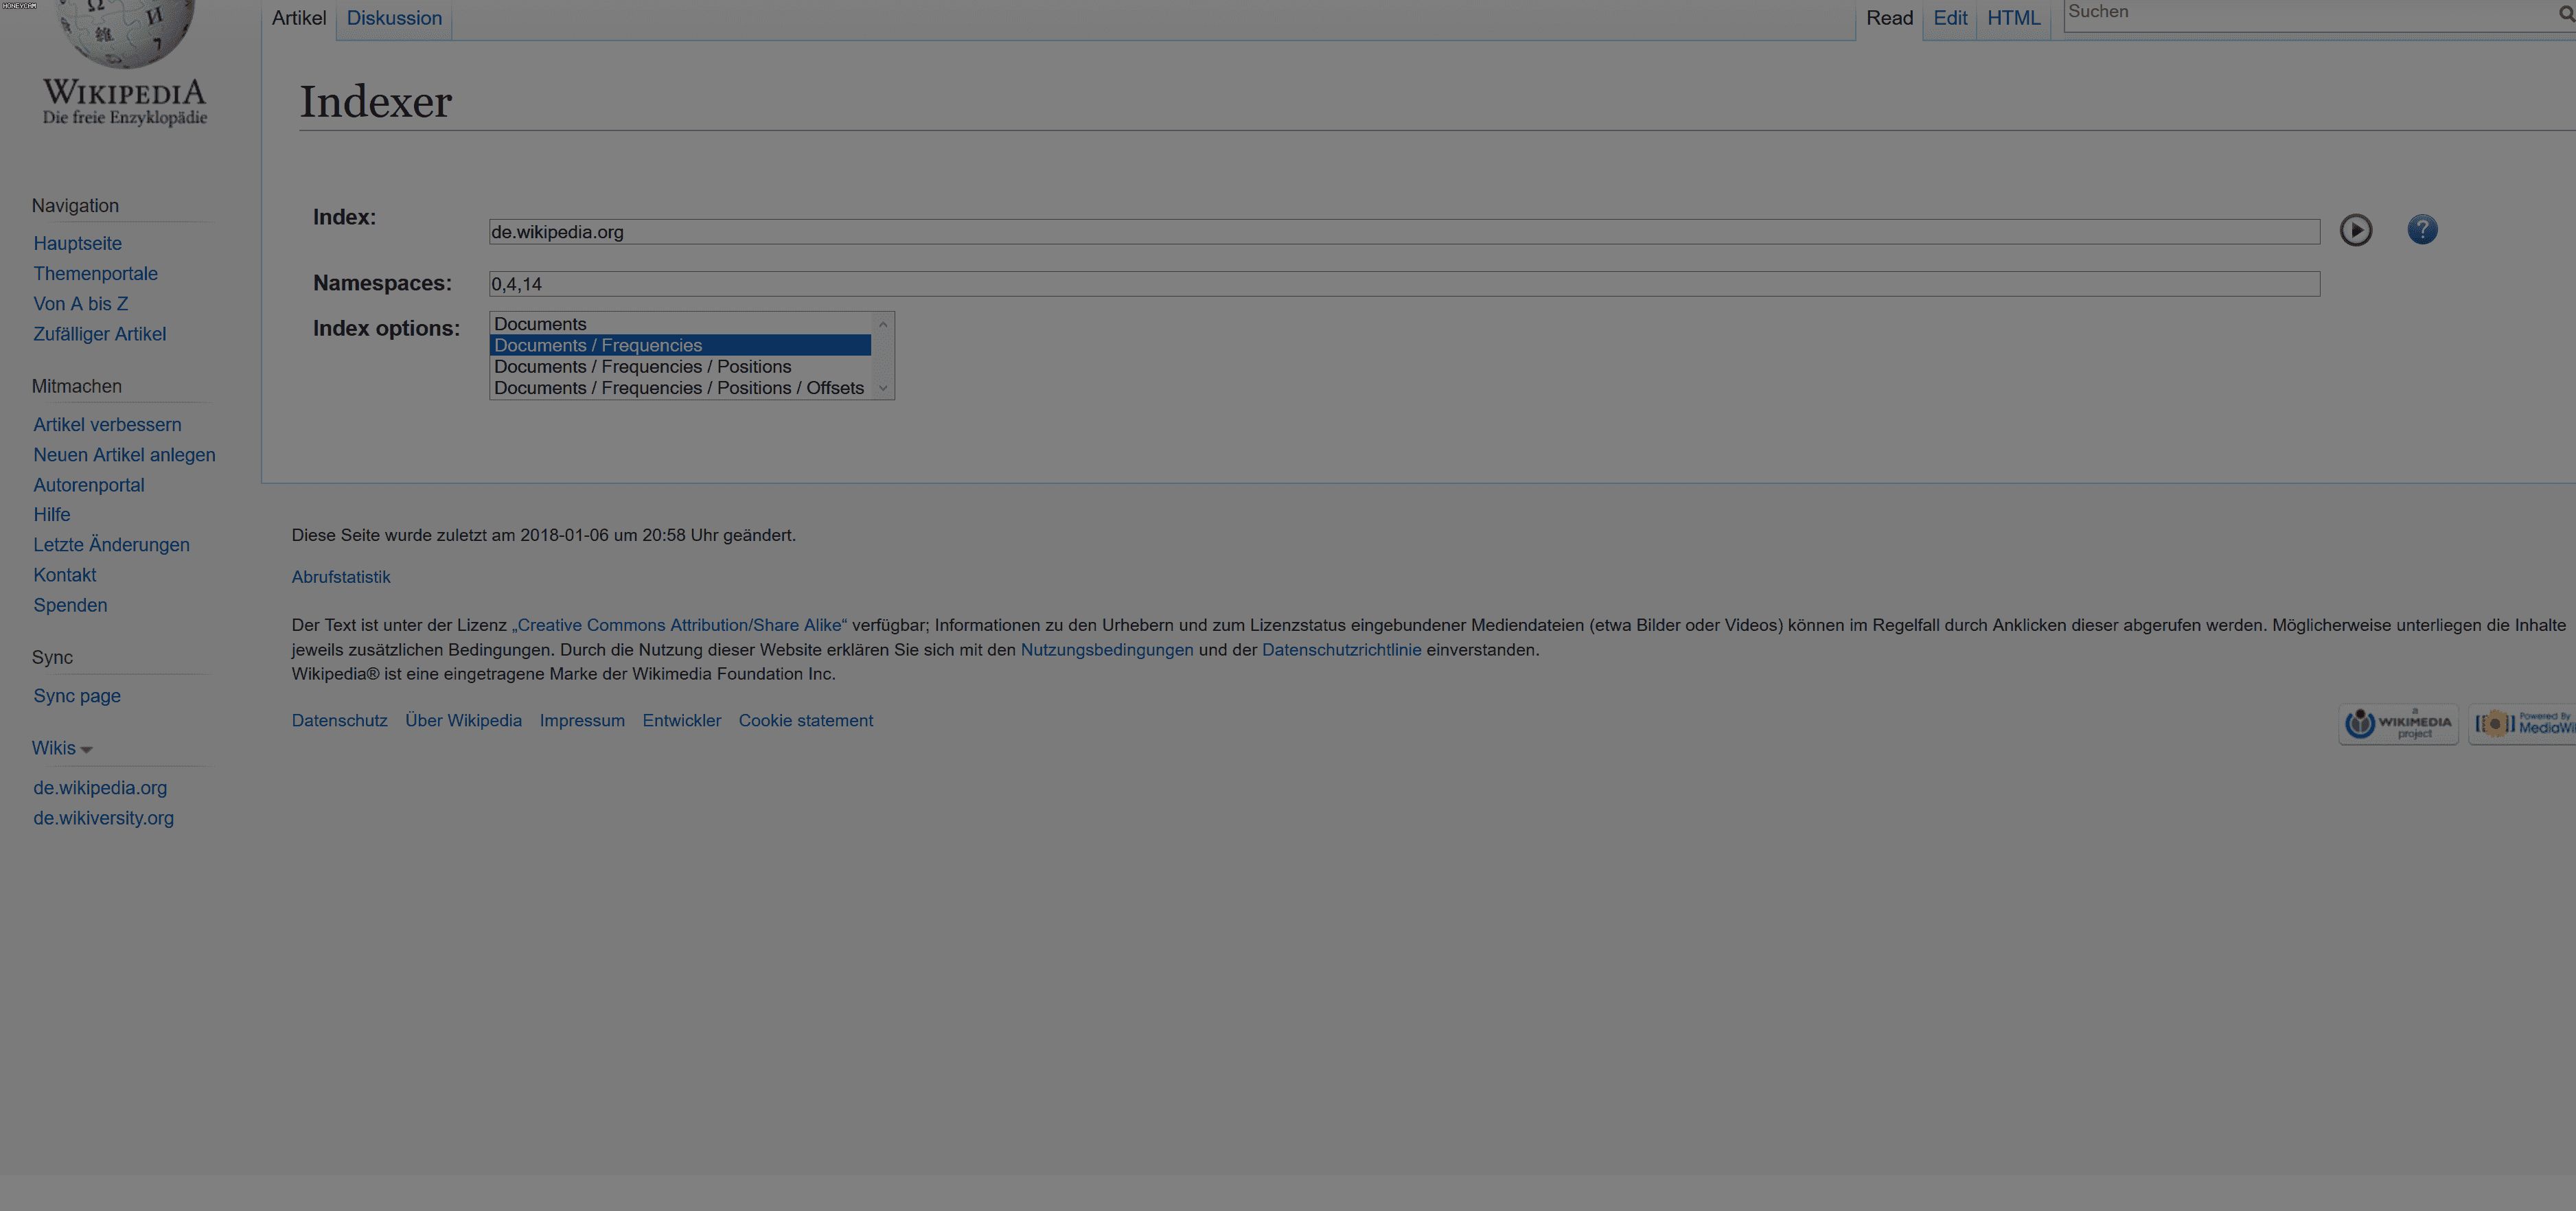Click the Datenschutz footer link
This screenshot has width=2576, height=1211.
pyautogui.click(x=339, y=721)
